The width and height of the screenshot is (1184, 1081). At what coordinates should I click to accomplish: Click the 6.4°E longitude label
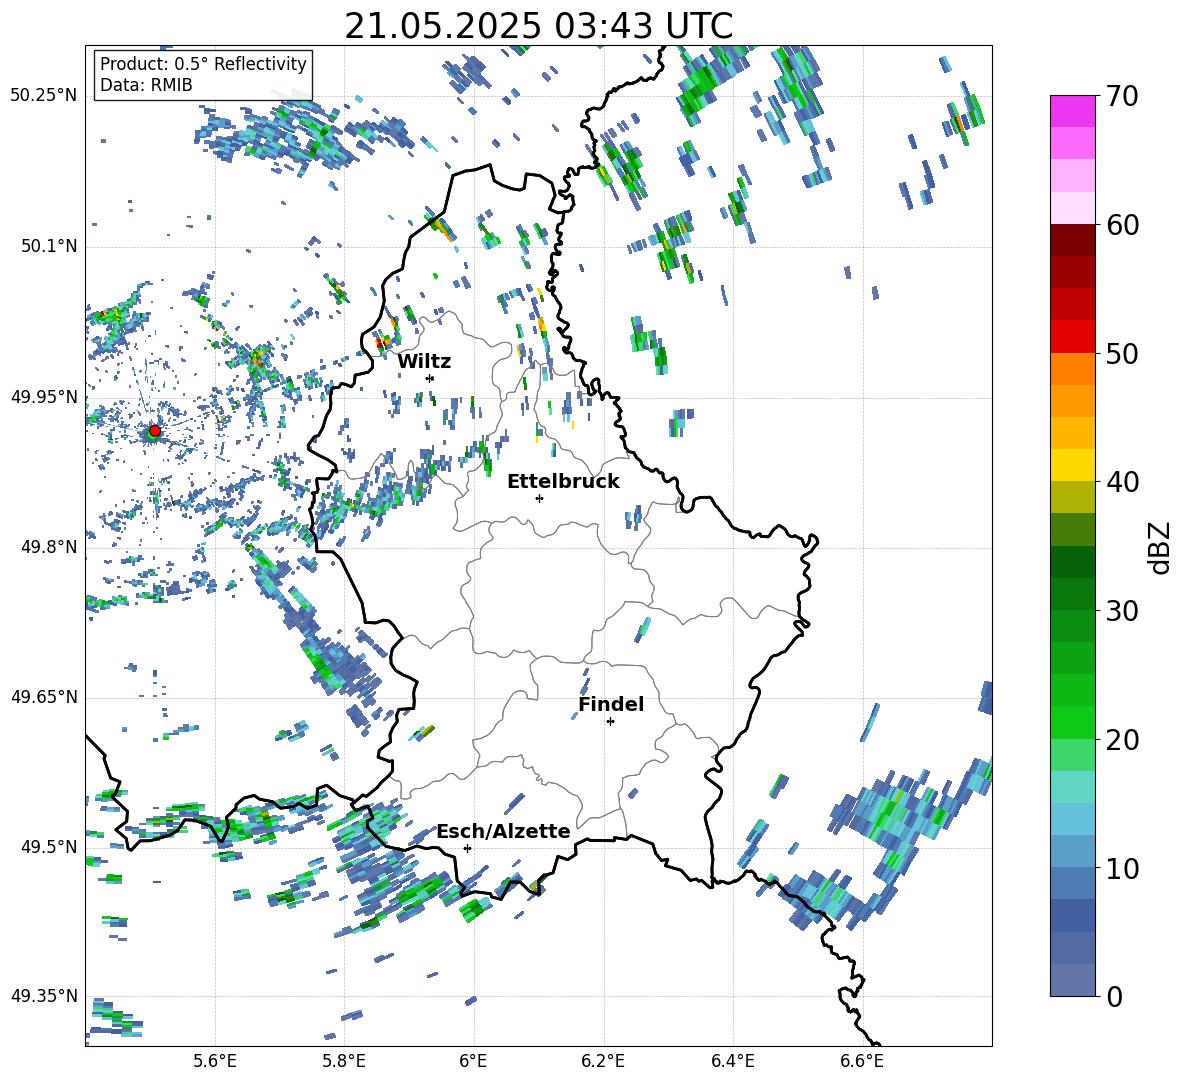coord(732,1061)
